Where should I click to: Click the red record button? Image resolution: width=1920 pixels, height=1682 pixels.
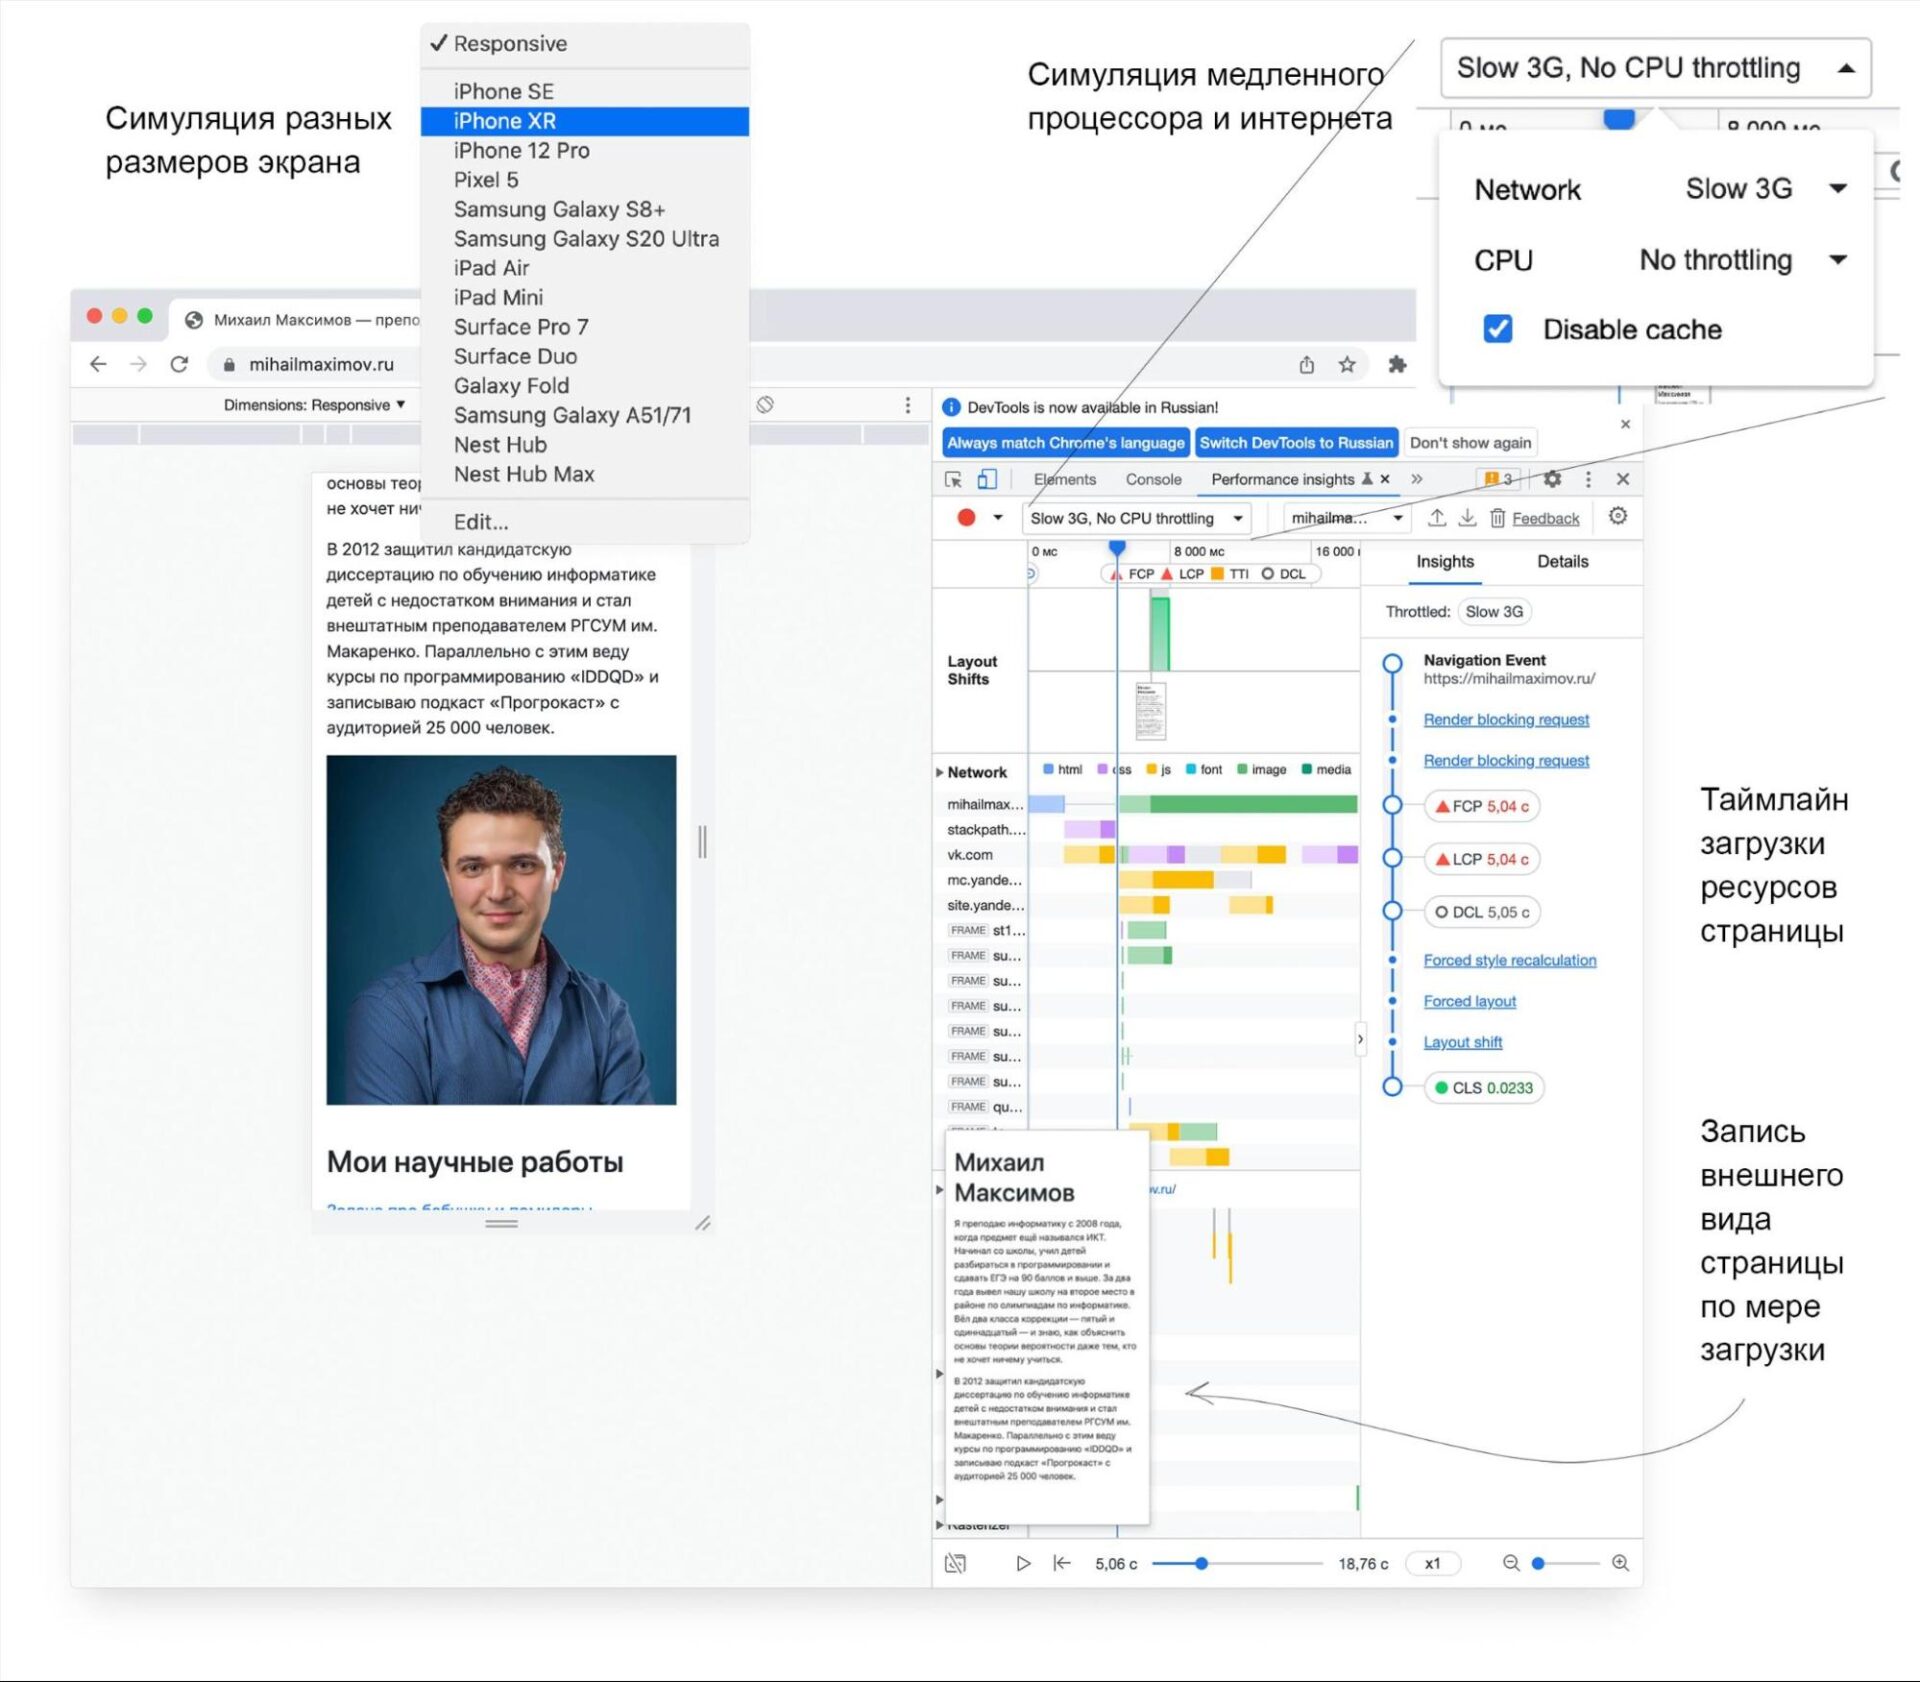pyautogui.click(x=966, y=518)
